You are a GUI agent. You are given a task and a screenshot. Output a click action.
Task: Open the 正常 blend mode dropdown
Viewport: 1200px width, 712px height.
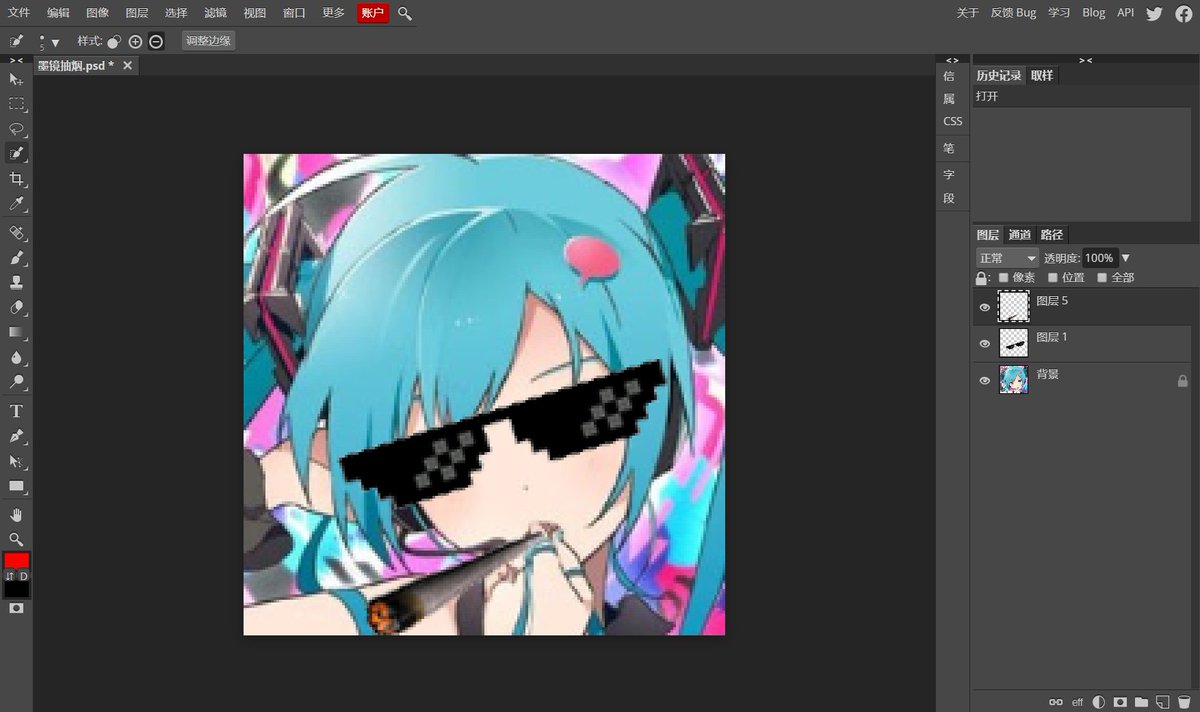coord(1007,258)
